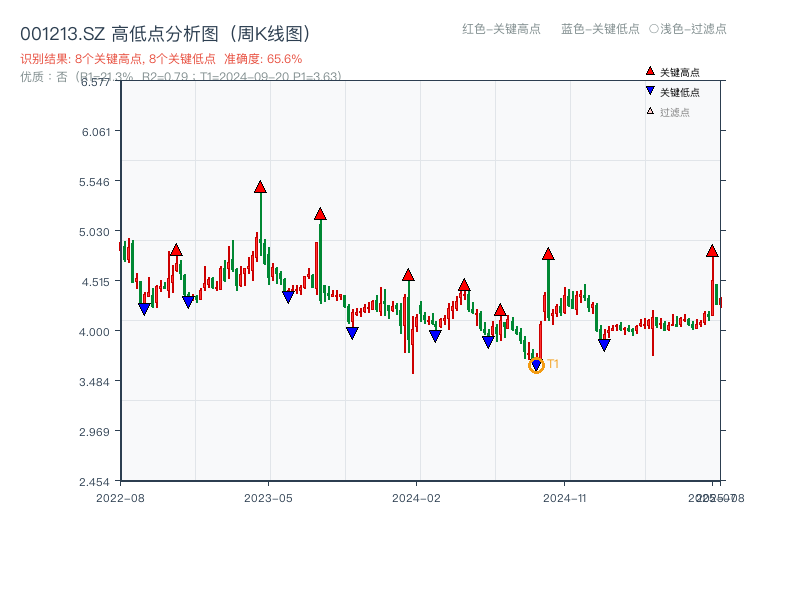The width and height of the screenshot is (800, 600).
Task: Select the orange-circled T1 low point marker
Action: pos(536,365)
